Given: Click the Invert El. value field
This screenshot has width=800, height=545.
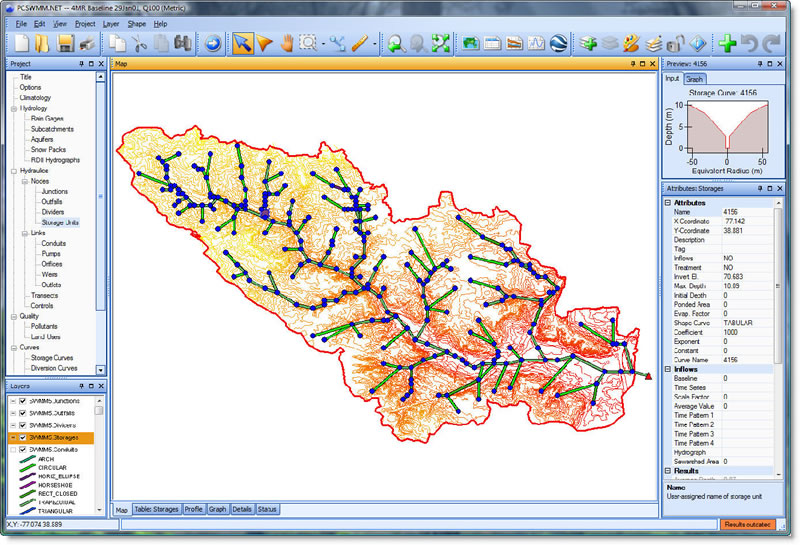Looking at the screenshot, I should [x=745, y=277].
